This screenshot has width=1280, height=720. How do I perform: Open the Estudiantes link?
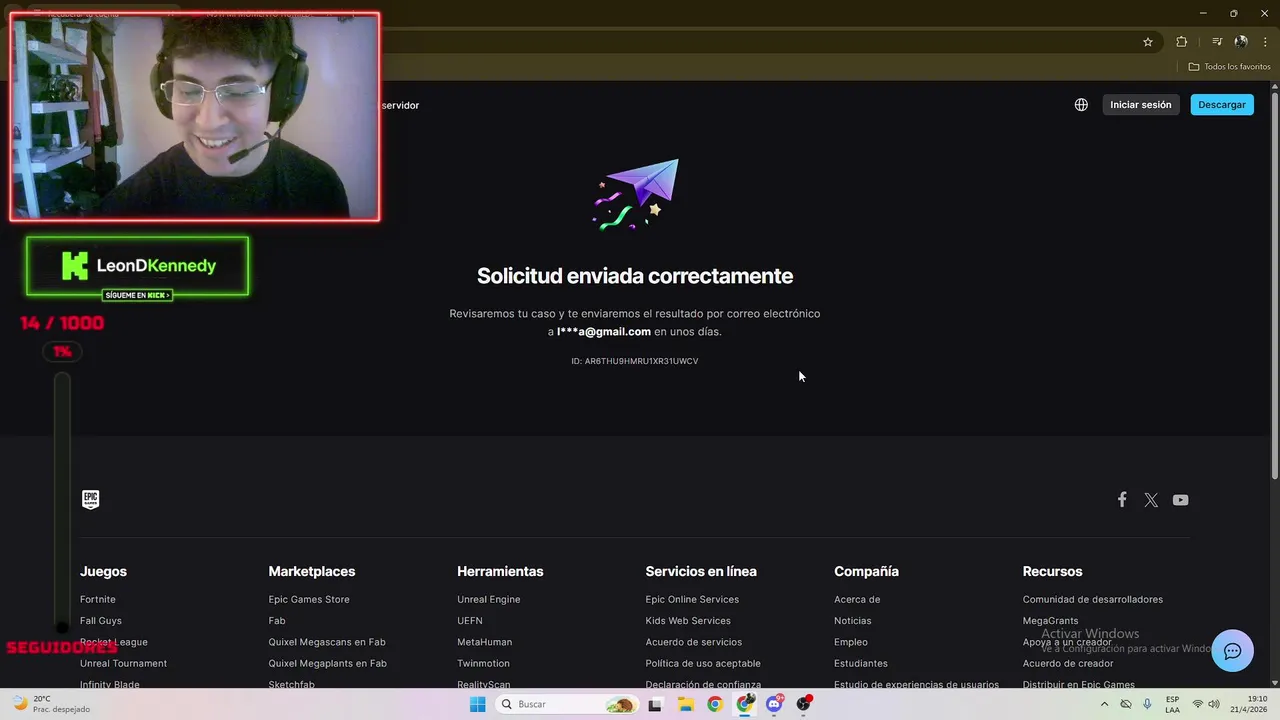tap(861, 663)
